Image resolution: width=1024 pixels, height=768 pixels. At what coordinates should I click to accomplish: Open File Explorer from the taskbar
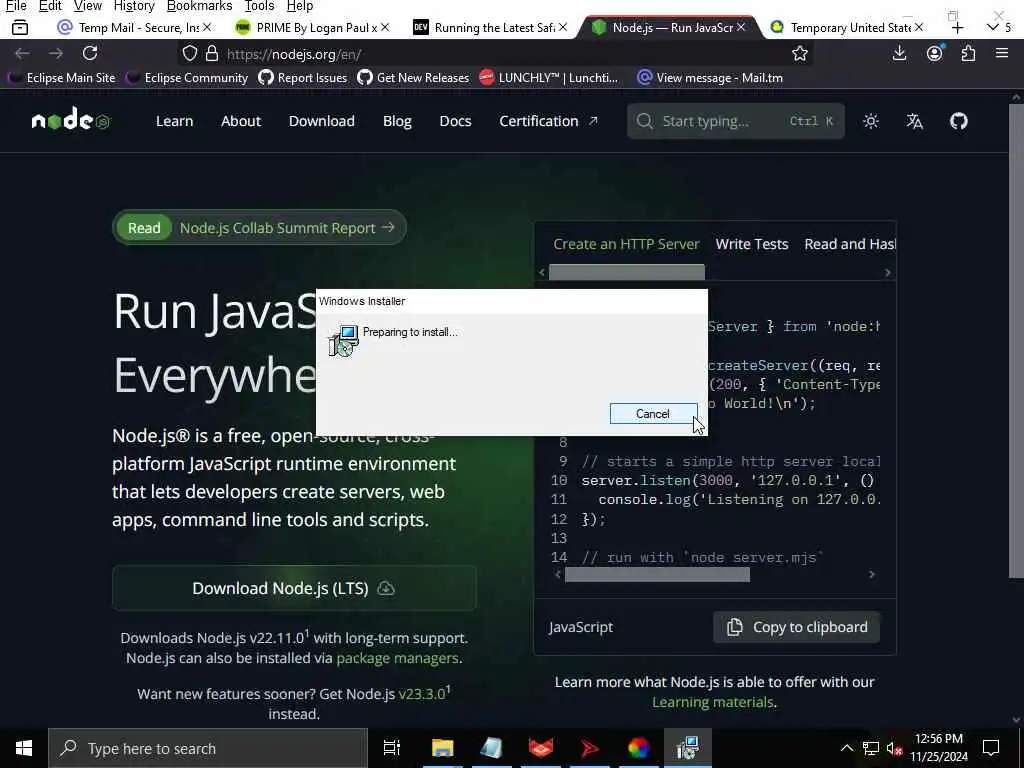[442, 748]
